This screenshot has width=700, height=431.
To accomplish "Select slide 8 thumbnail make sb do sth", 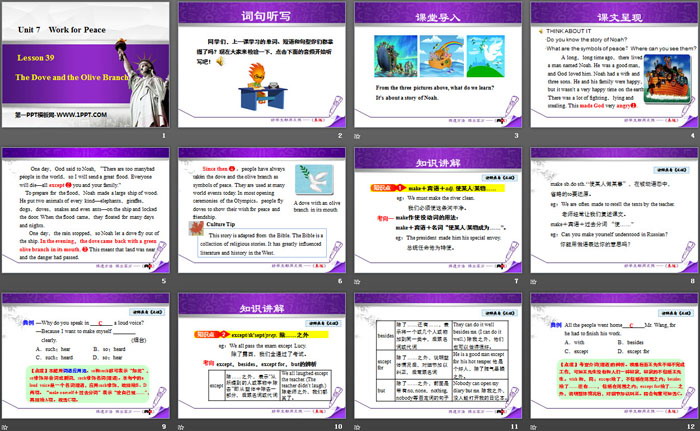I will pyautogui.click(x=614, y=210).
